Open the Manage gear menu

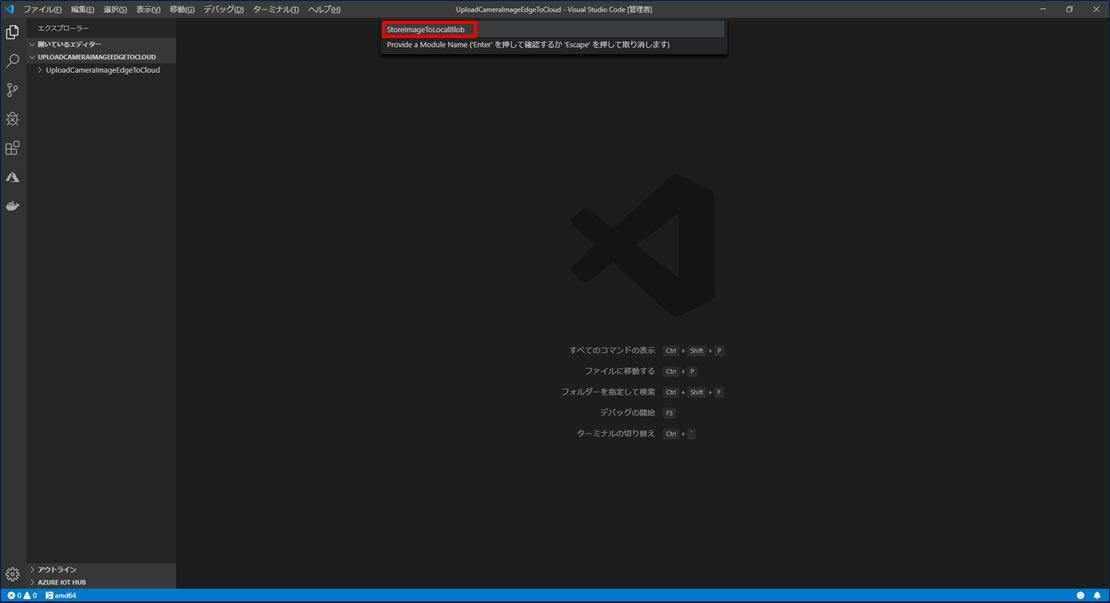pyautogui.click(x=12, y=574)
